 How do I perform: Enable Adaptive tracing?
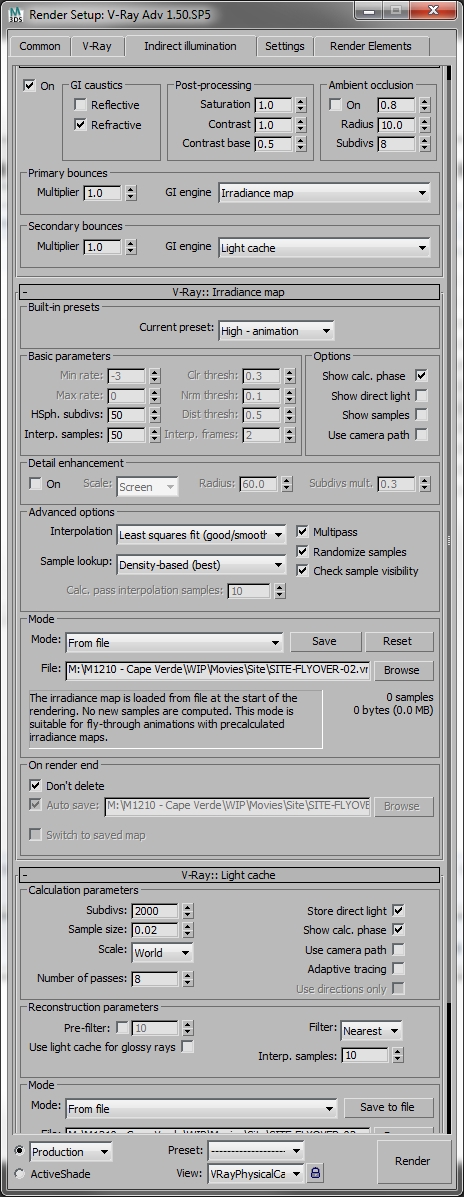coord(398,969)
